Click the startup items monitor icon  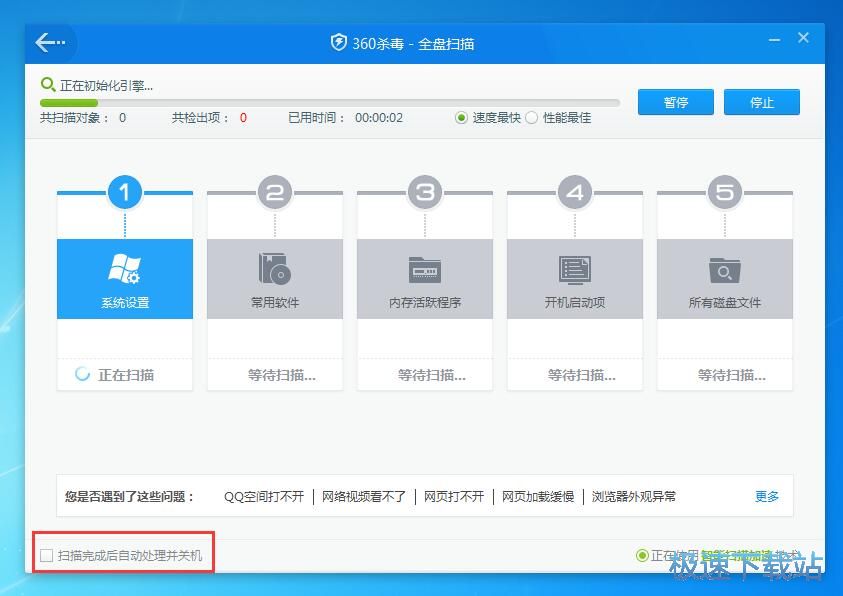click(x=575, y=270)
